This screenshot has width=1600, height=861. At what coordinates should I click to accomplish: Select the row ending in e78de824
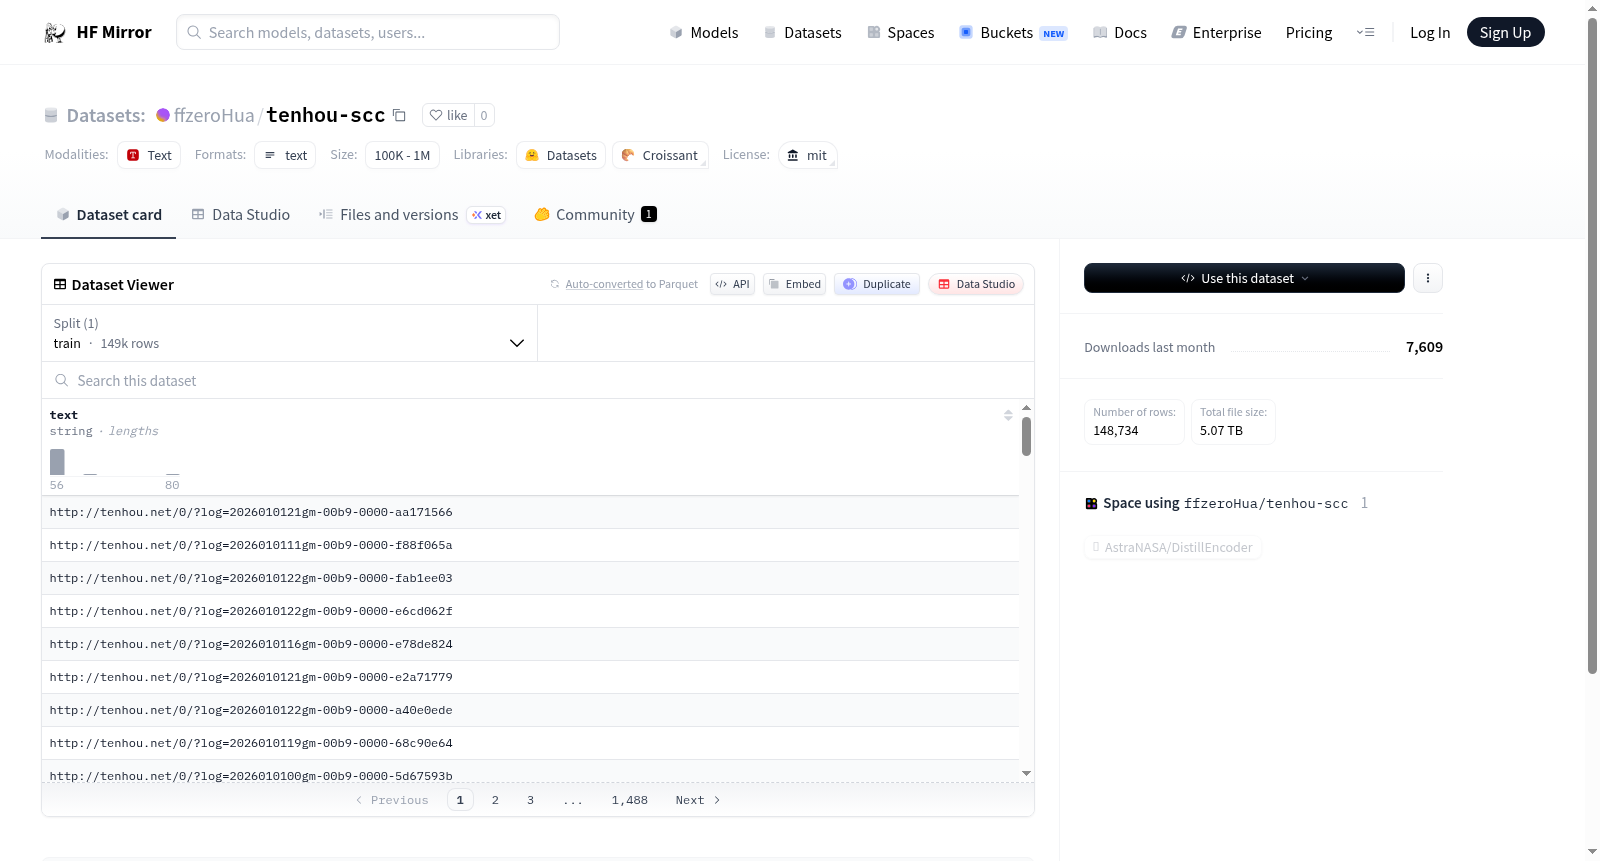[530, 644]
